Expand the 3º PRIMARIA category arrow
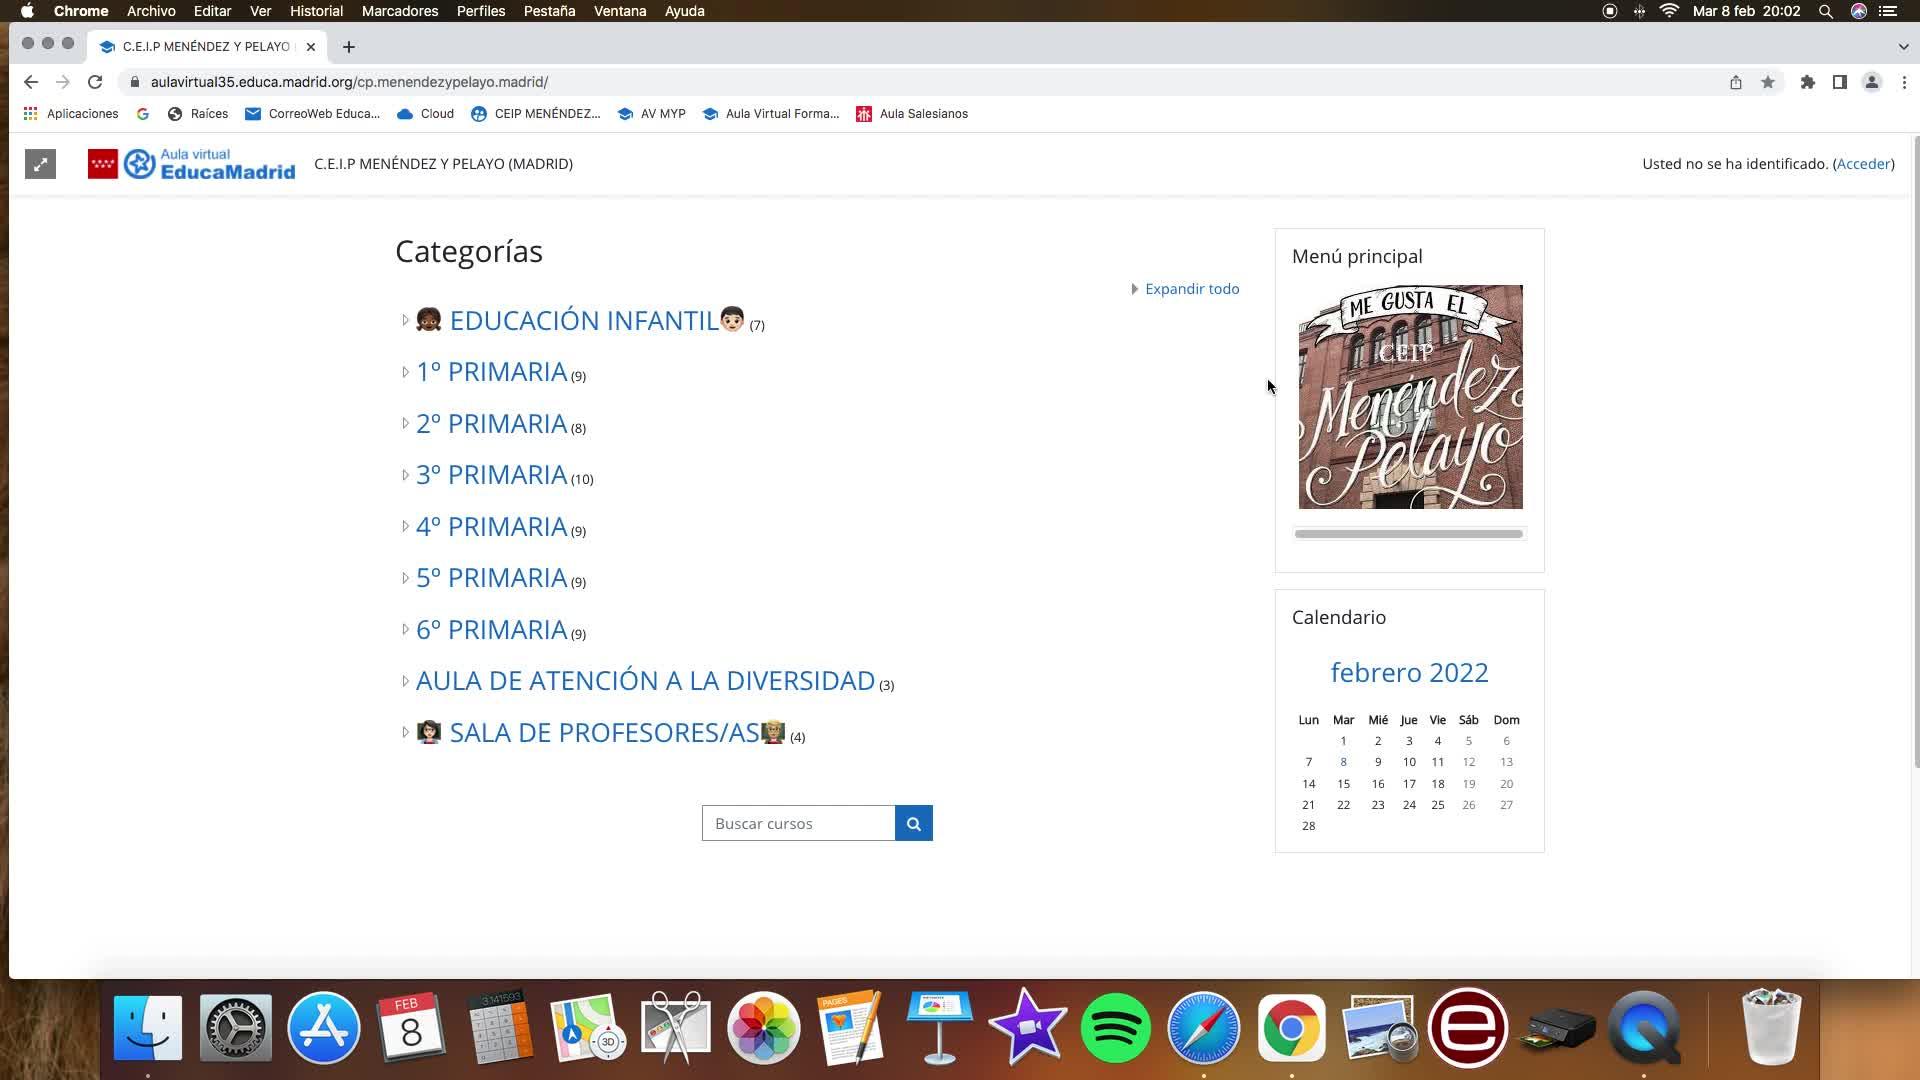The image size is (1920, 1080). [x=405, y=475]
